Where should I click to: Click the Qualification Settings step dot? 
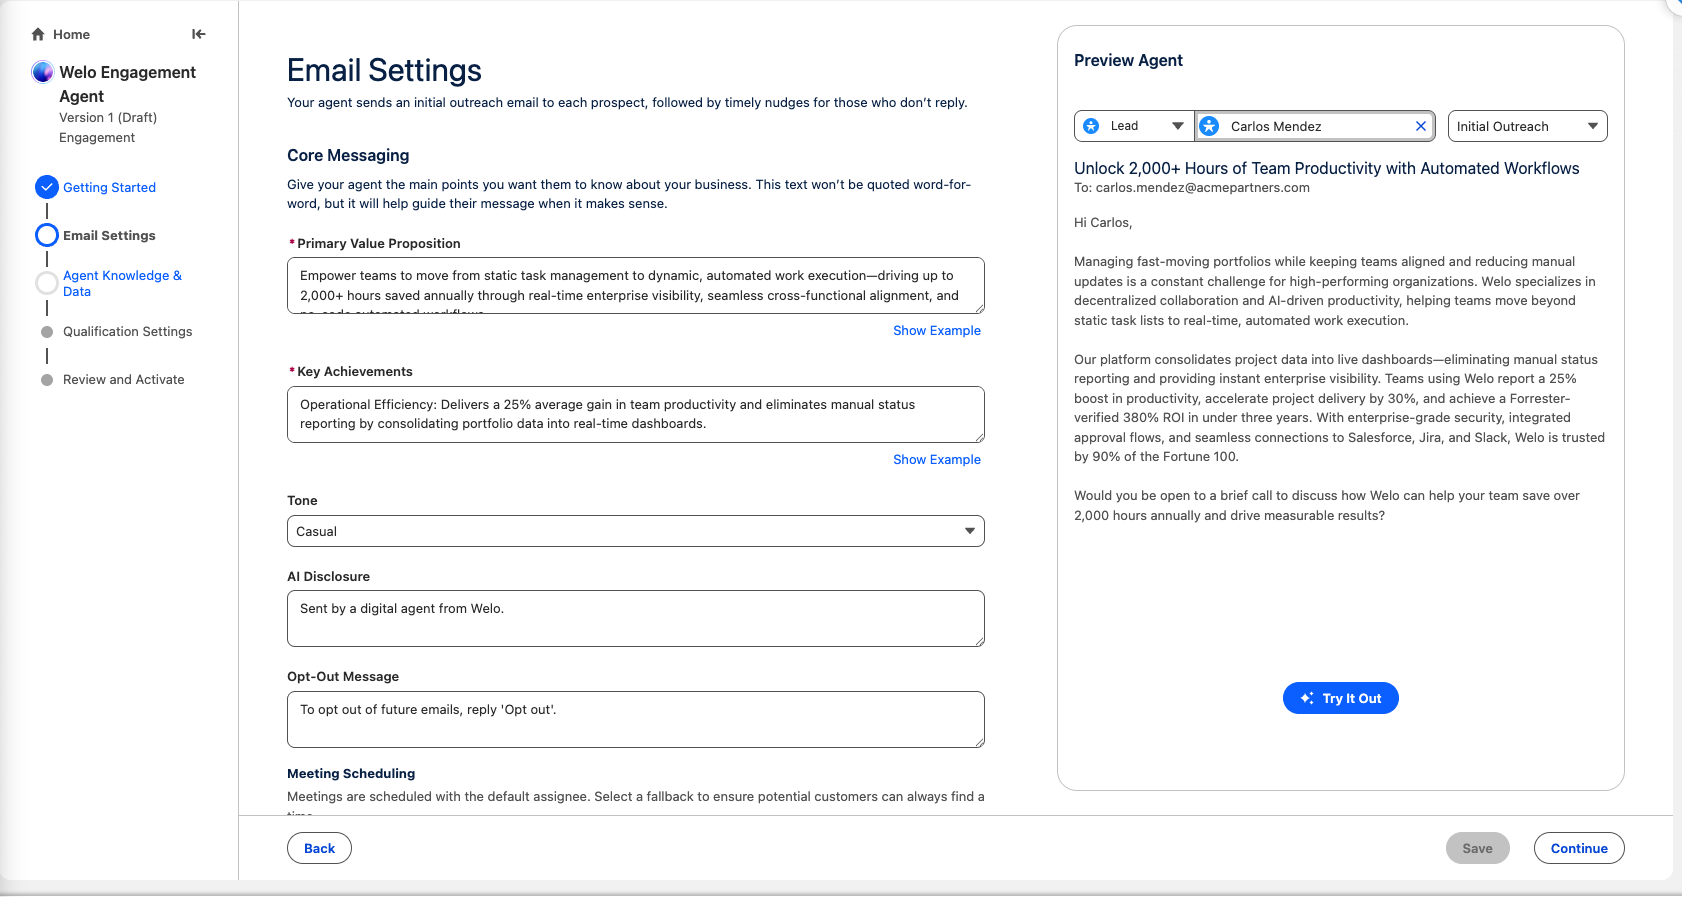(47, 332)
